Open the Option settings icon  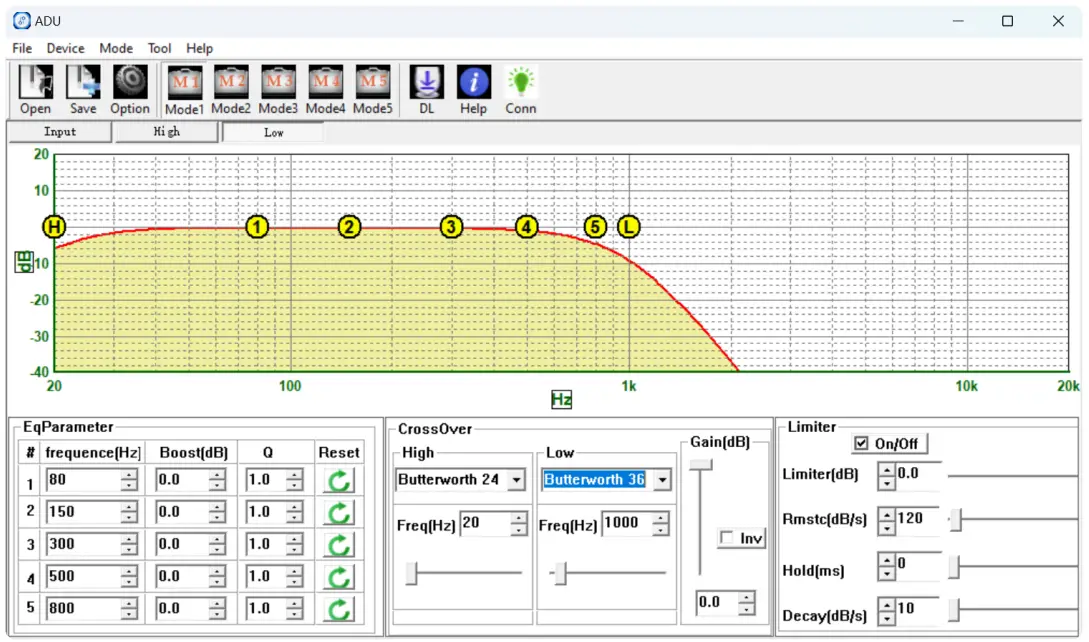(130, 83)
